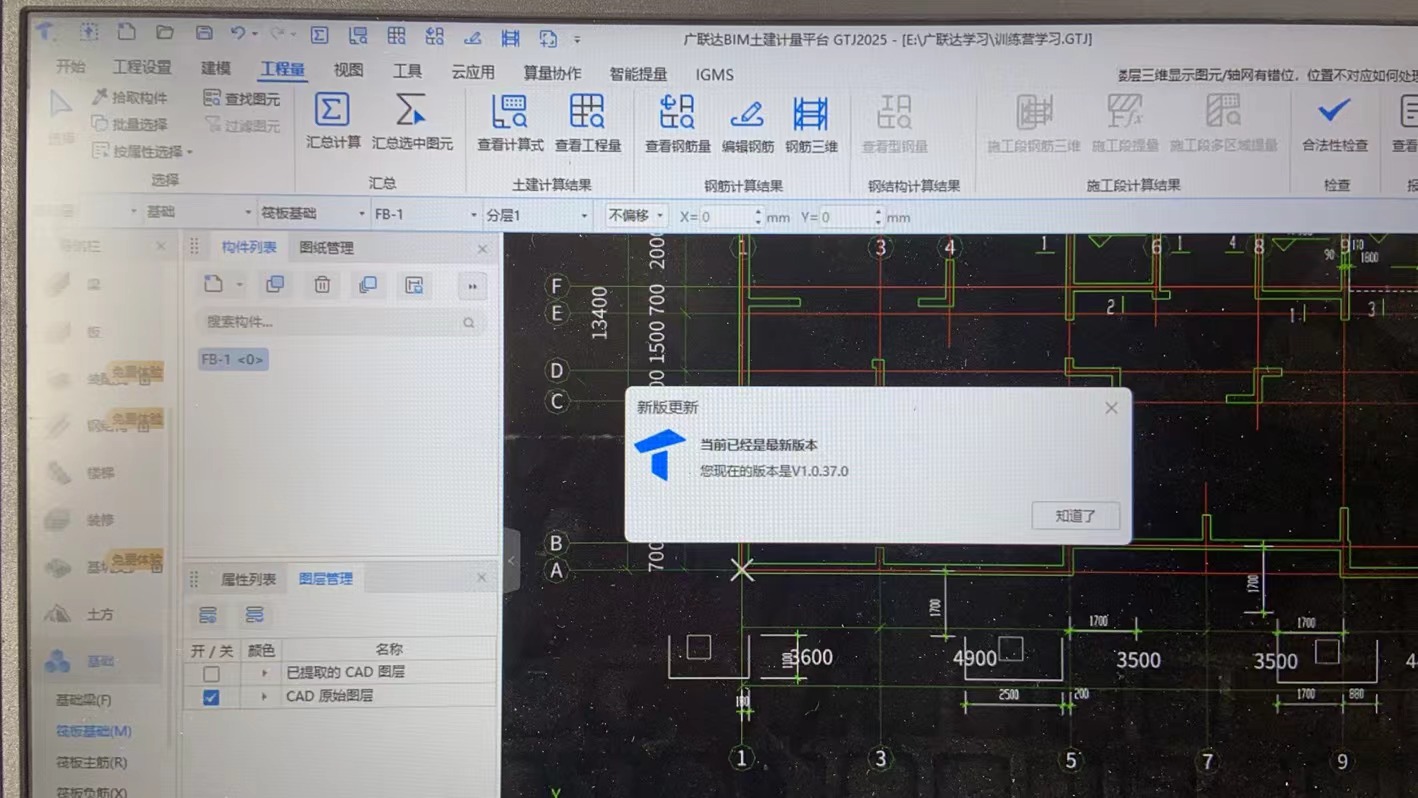The height and width of the screenshot is (798, 1418).
Task: Switch to 智能提量 ribbon tab
Action: [638, 74]
